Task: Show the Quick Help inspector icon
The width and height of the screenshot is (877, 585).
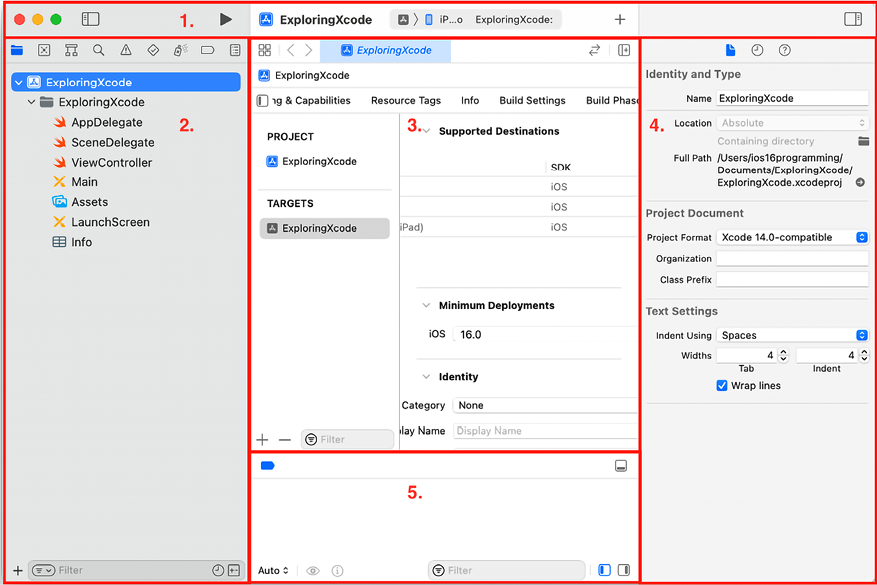Action: pos(785,50)
